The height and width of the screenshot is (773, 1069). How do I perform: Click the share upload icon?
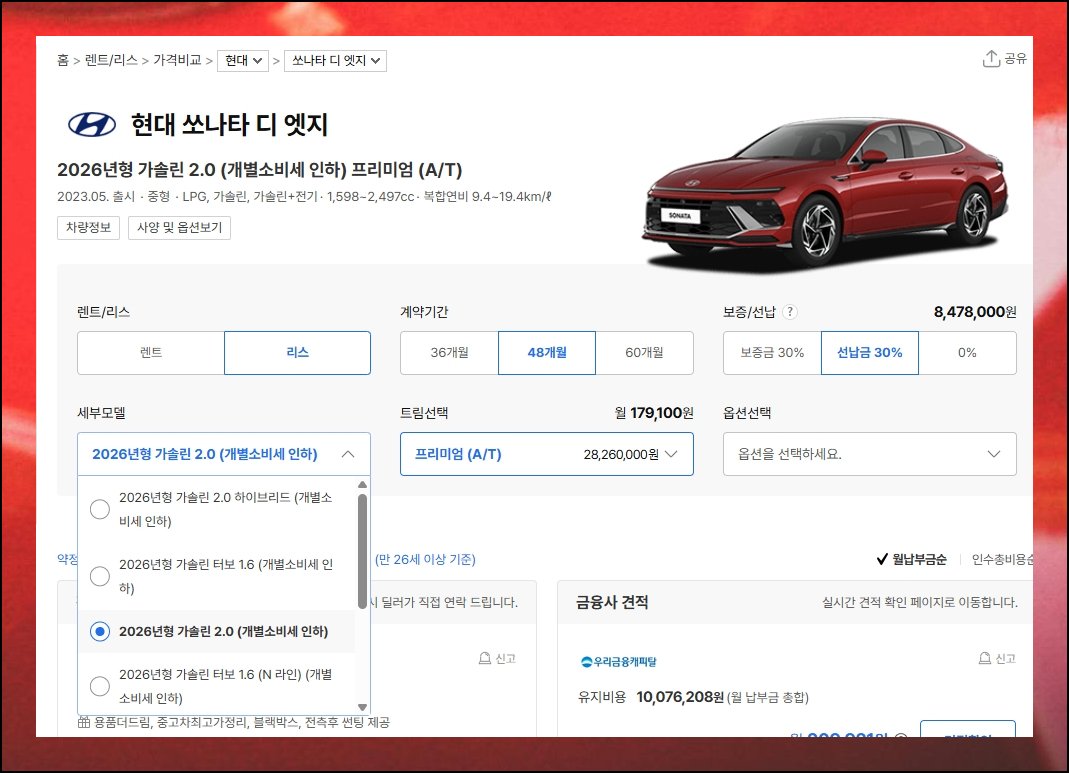(991, 59)
